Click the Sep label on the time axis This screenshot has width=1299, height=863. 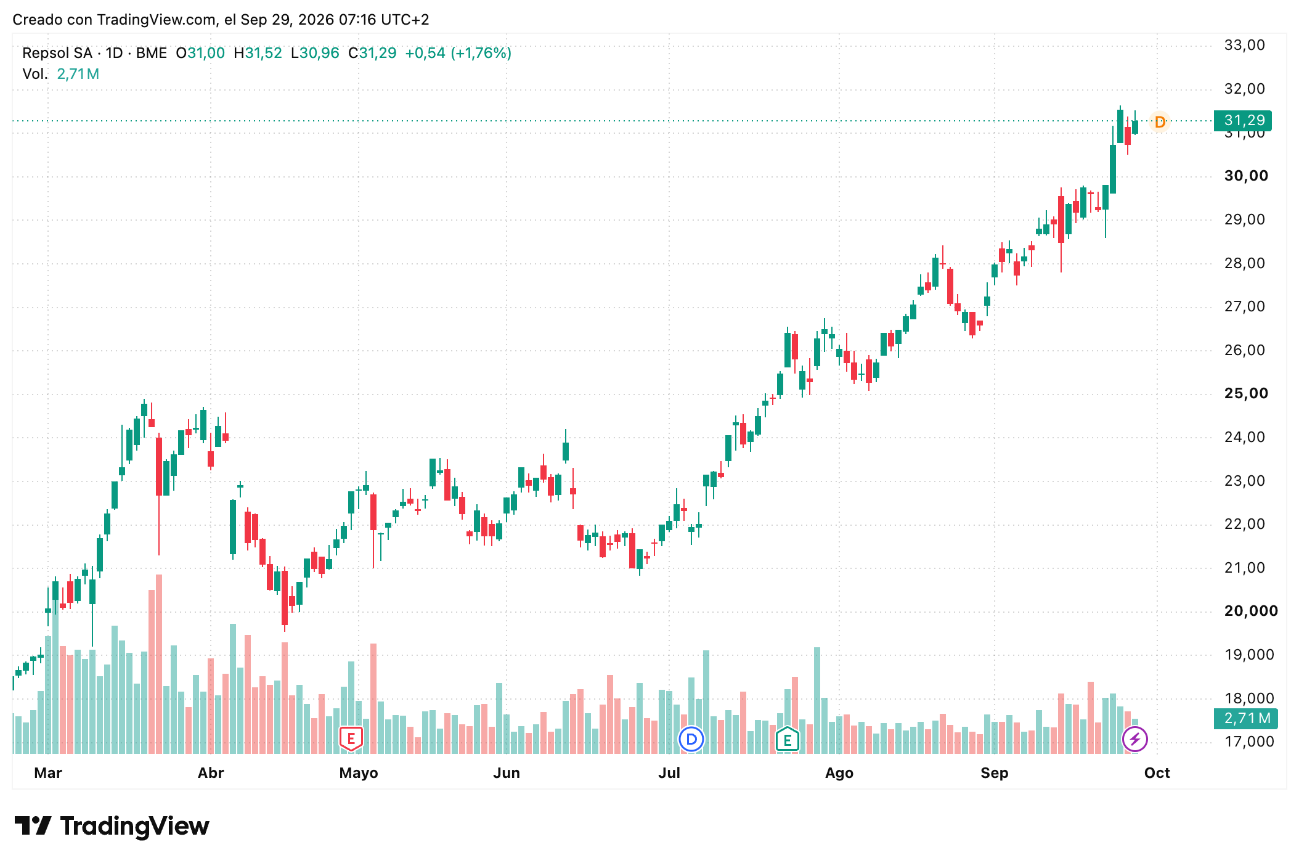995,773
